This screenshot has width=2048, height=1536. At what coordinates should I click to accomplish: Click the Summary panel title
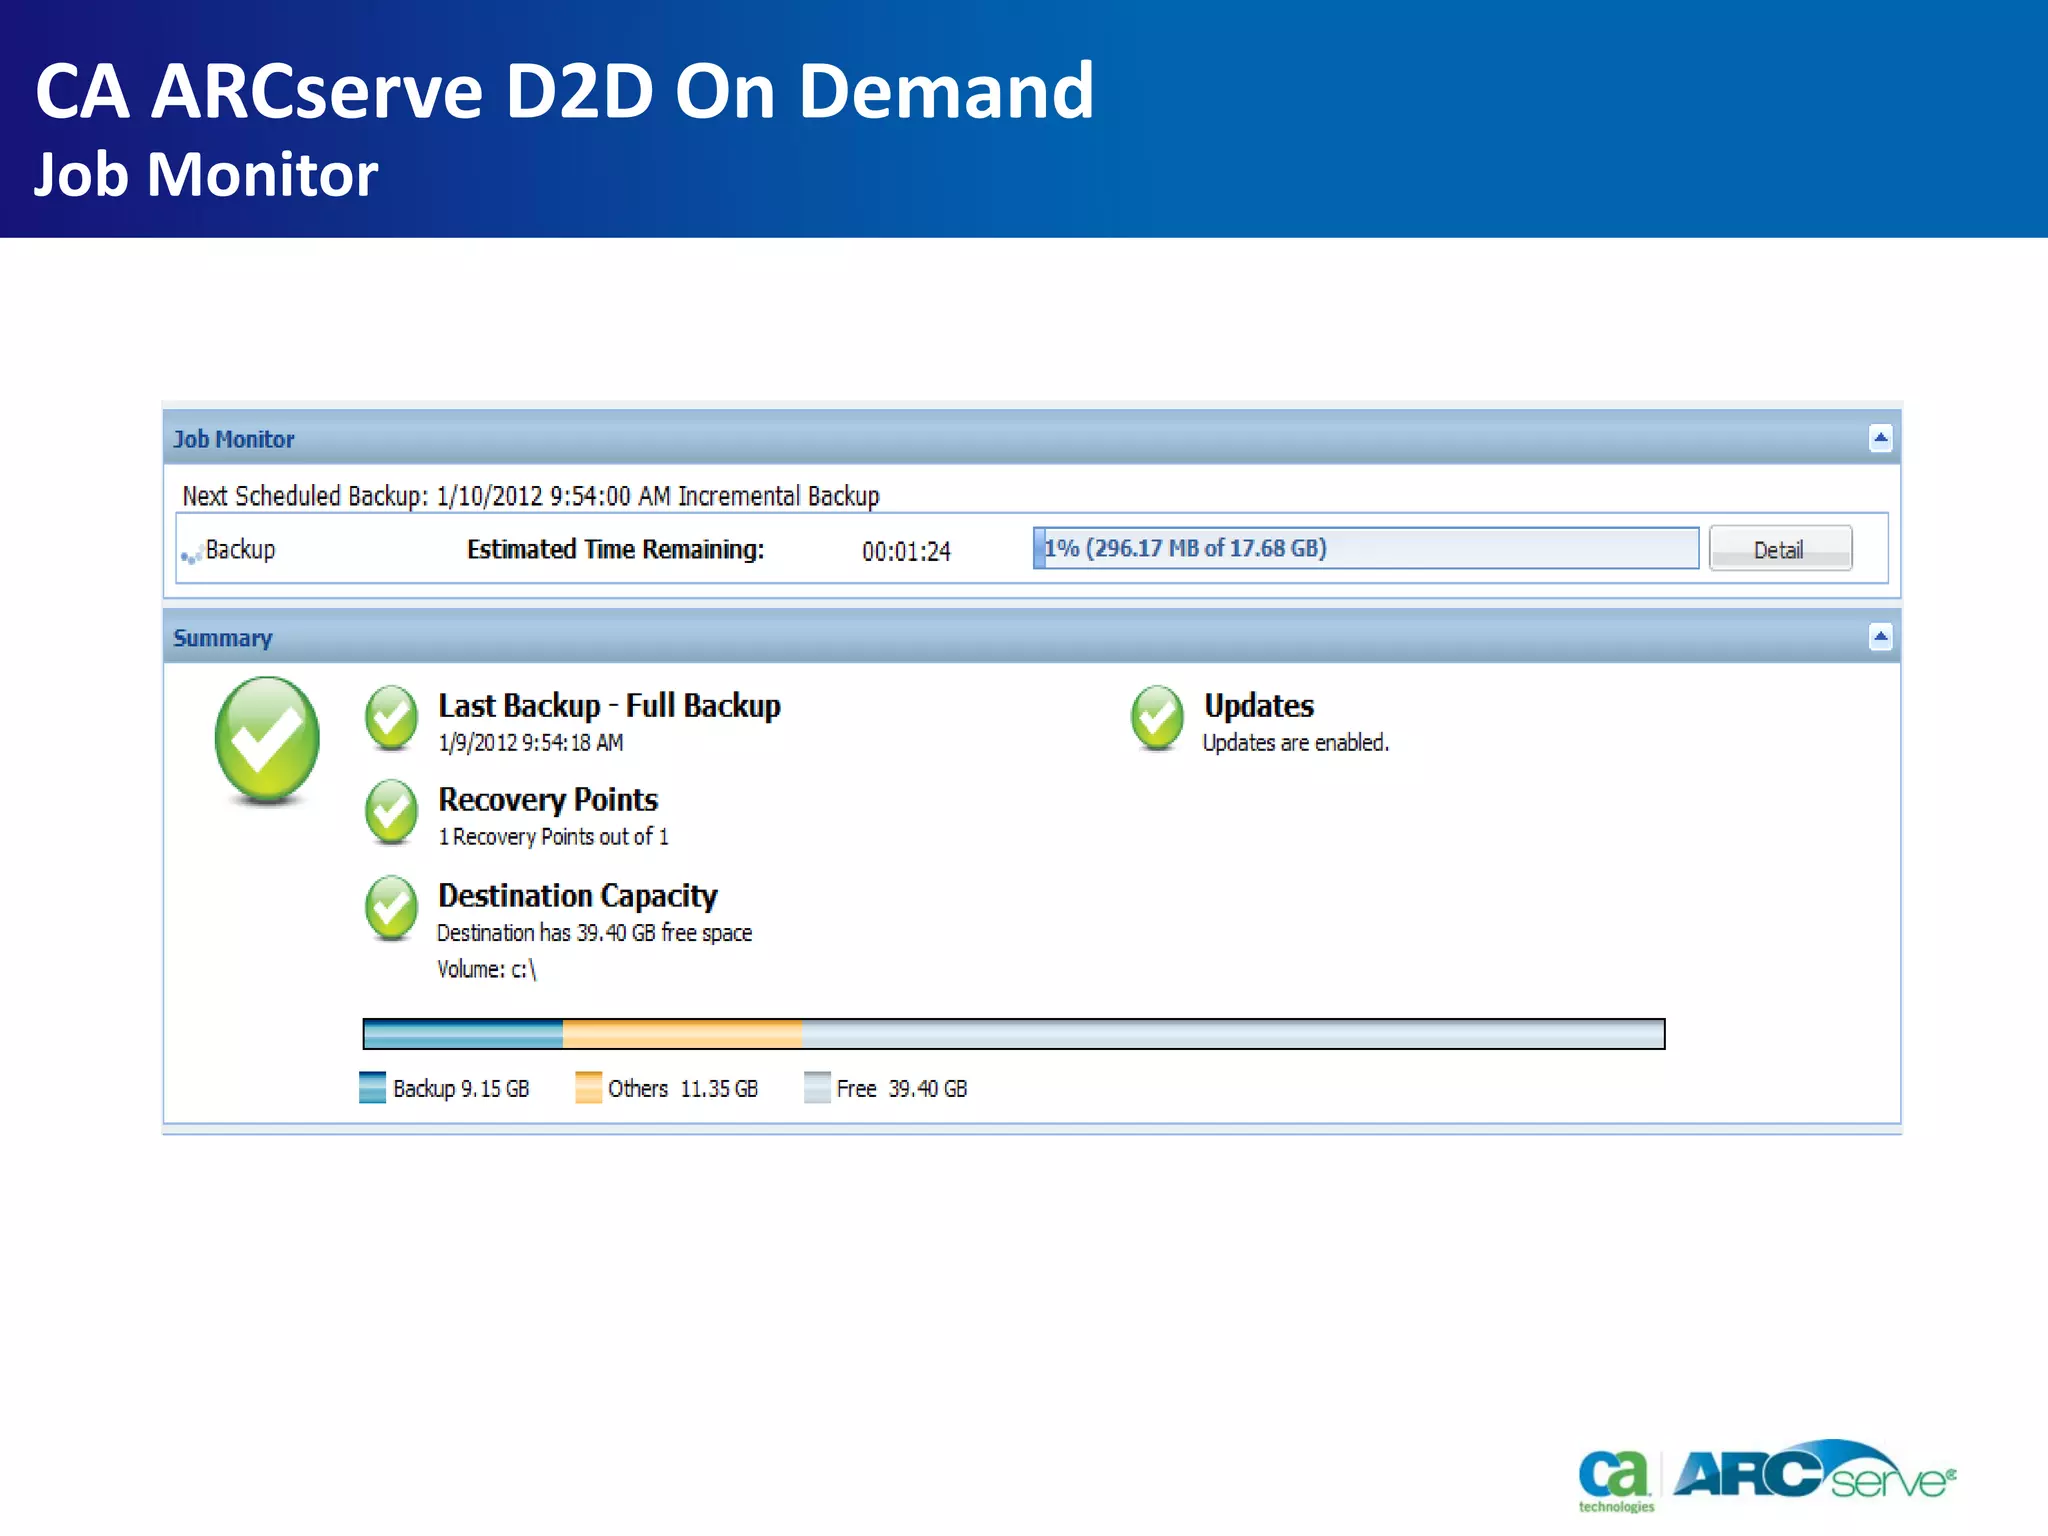223,638
